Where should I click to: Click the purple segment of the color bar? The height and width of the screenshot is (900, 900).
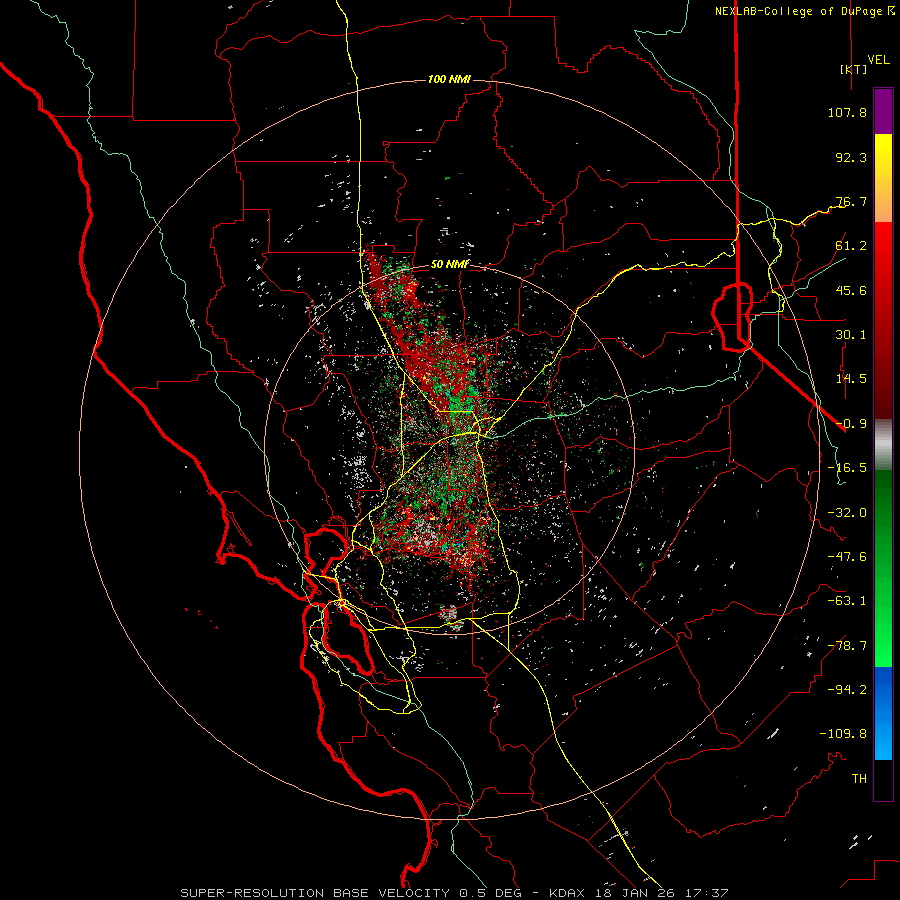(x=883, y=111)
